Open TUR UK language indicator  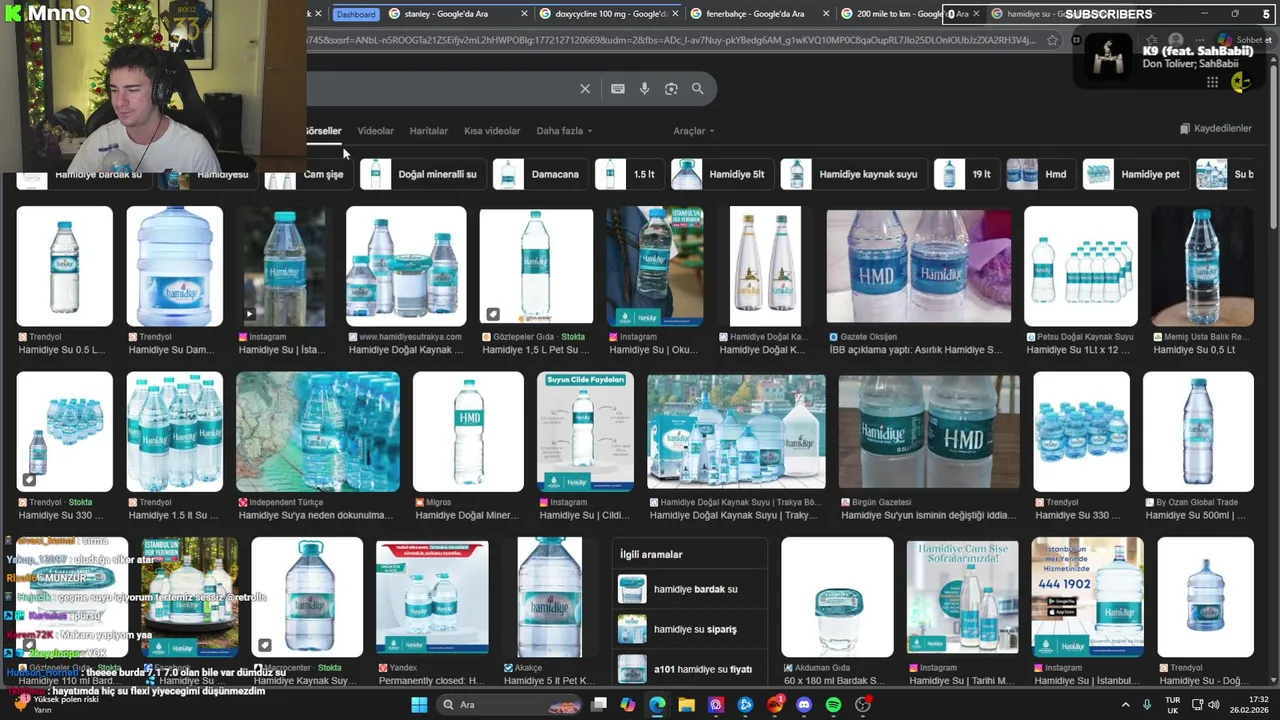tap(1173, 705)
